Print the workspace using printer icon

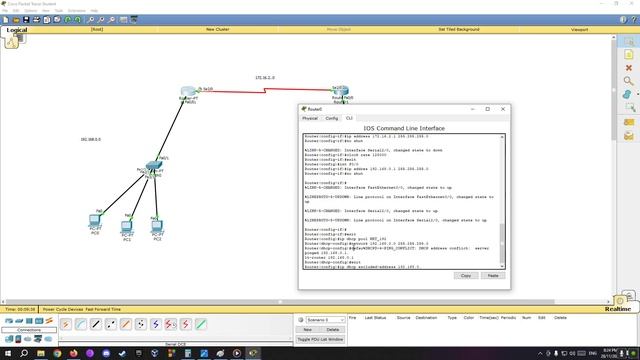point(36,20)
